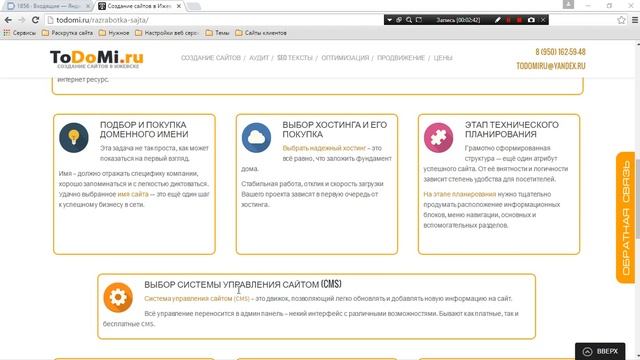Follow the 'На этапе планирования' link
The height and width of the screenshot is (360, 640).
pyautogui.click(x=460, y=194)
